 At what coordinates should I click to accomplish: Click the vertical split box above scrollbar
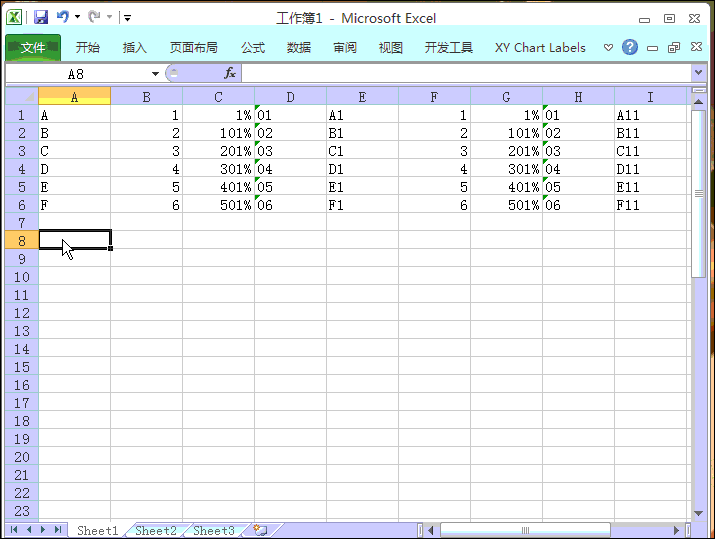(698, 90)
